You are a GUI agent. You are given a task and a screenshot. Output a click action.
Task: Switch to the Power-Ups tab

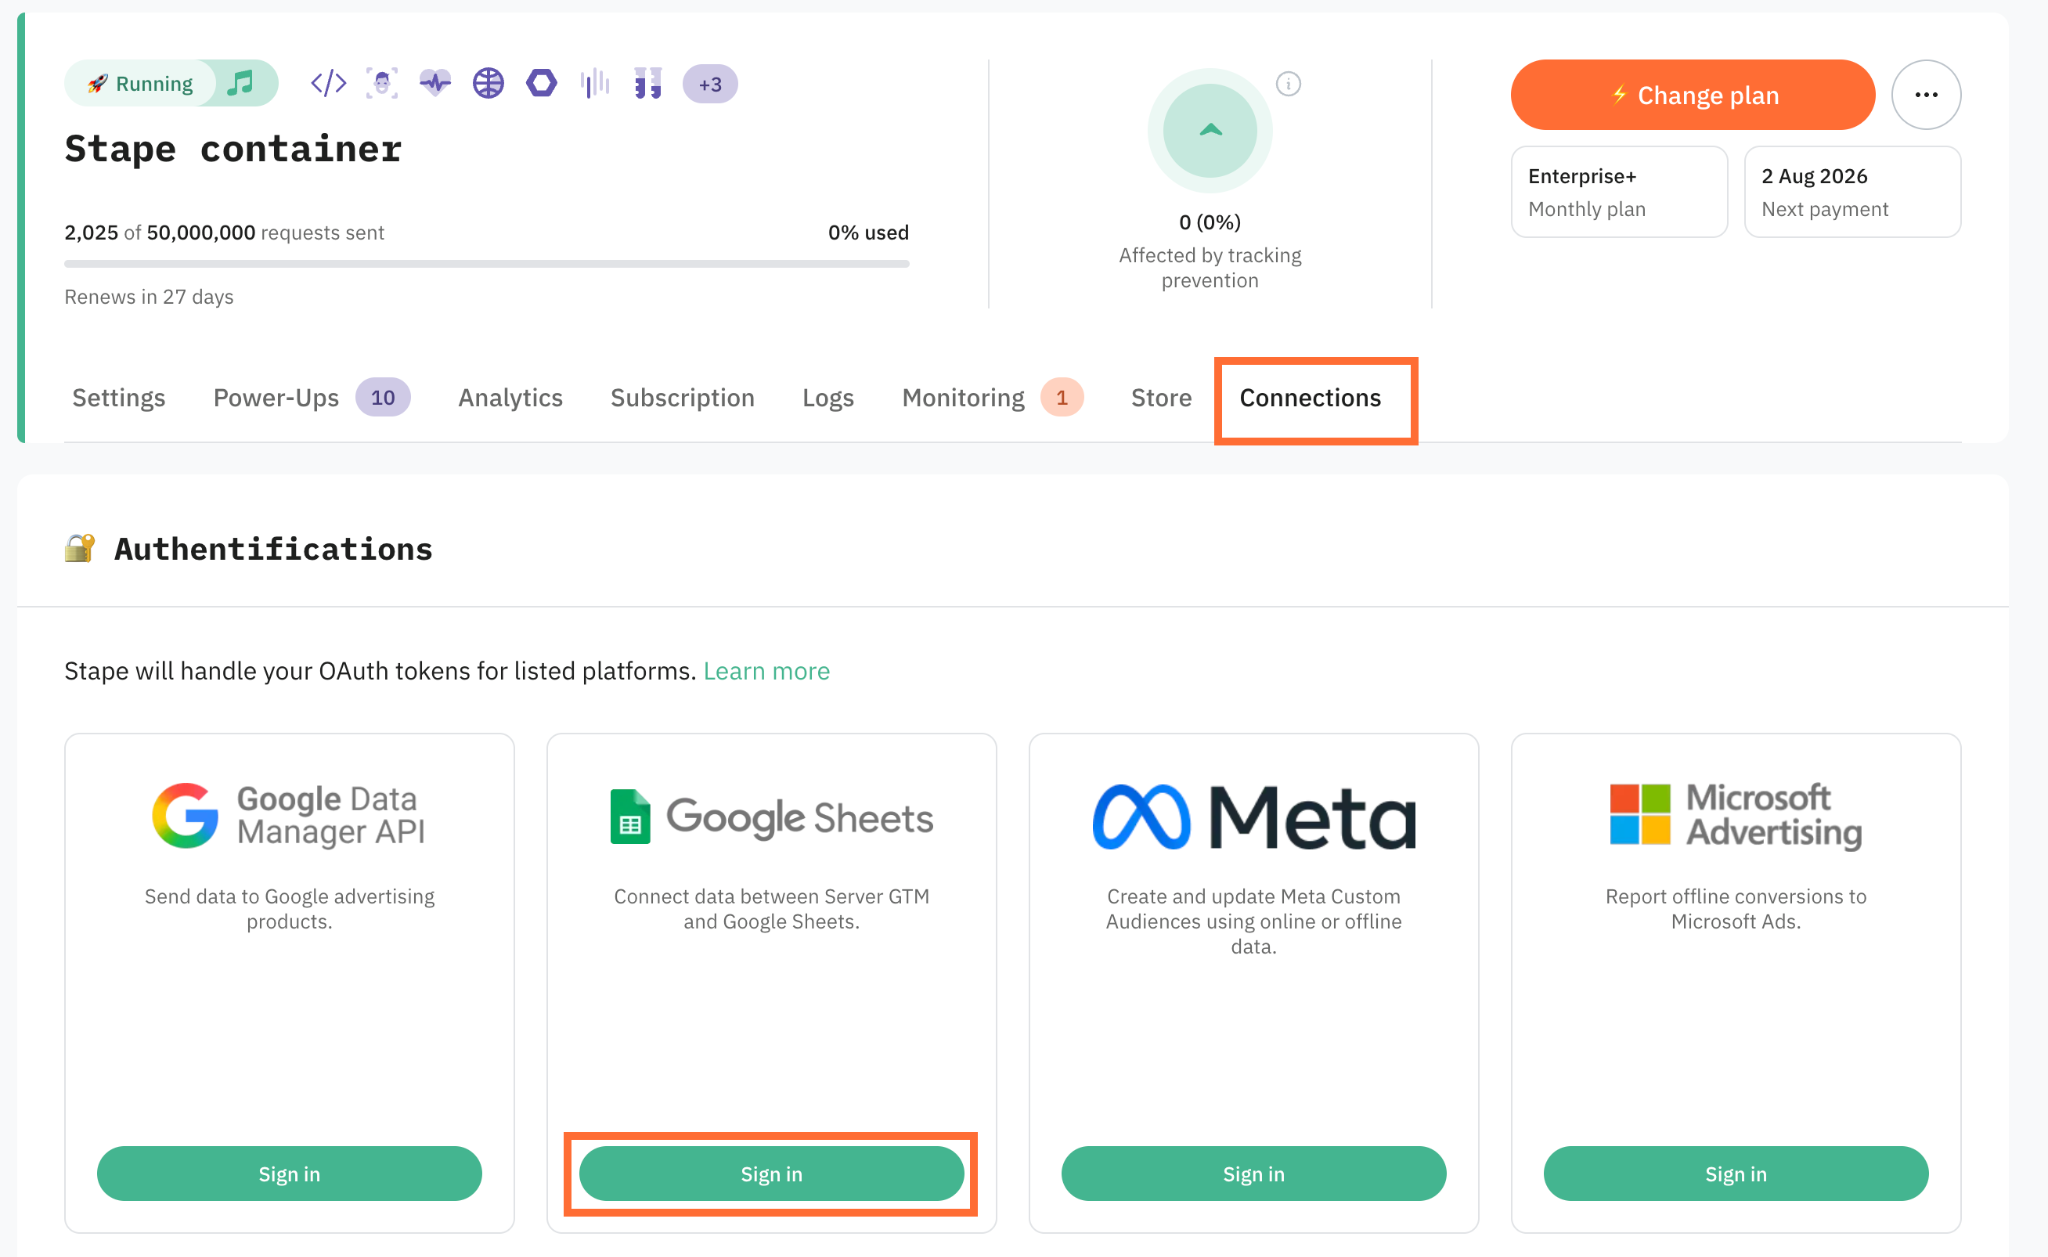tap(312, 398)
